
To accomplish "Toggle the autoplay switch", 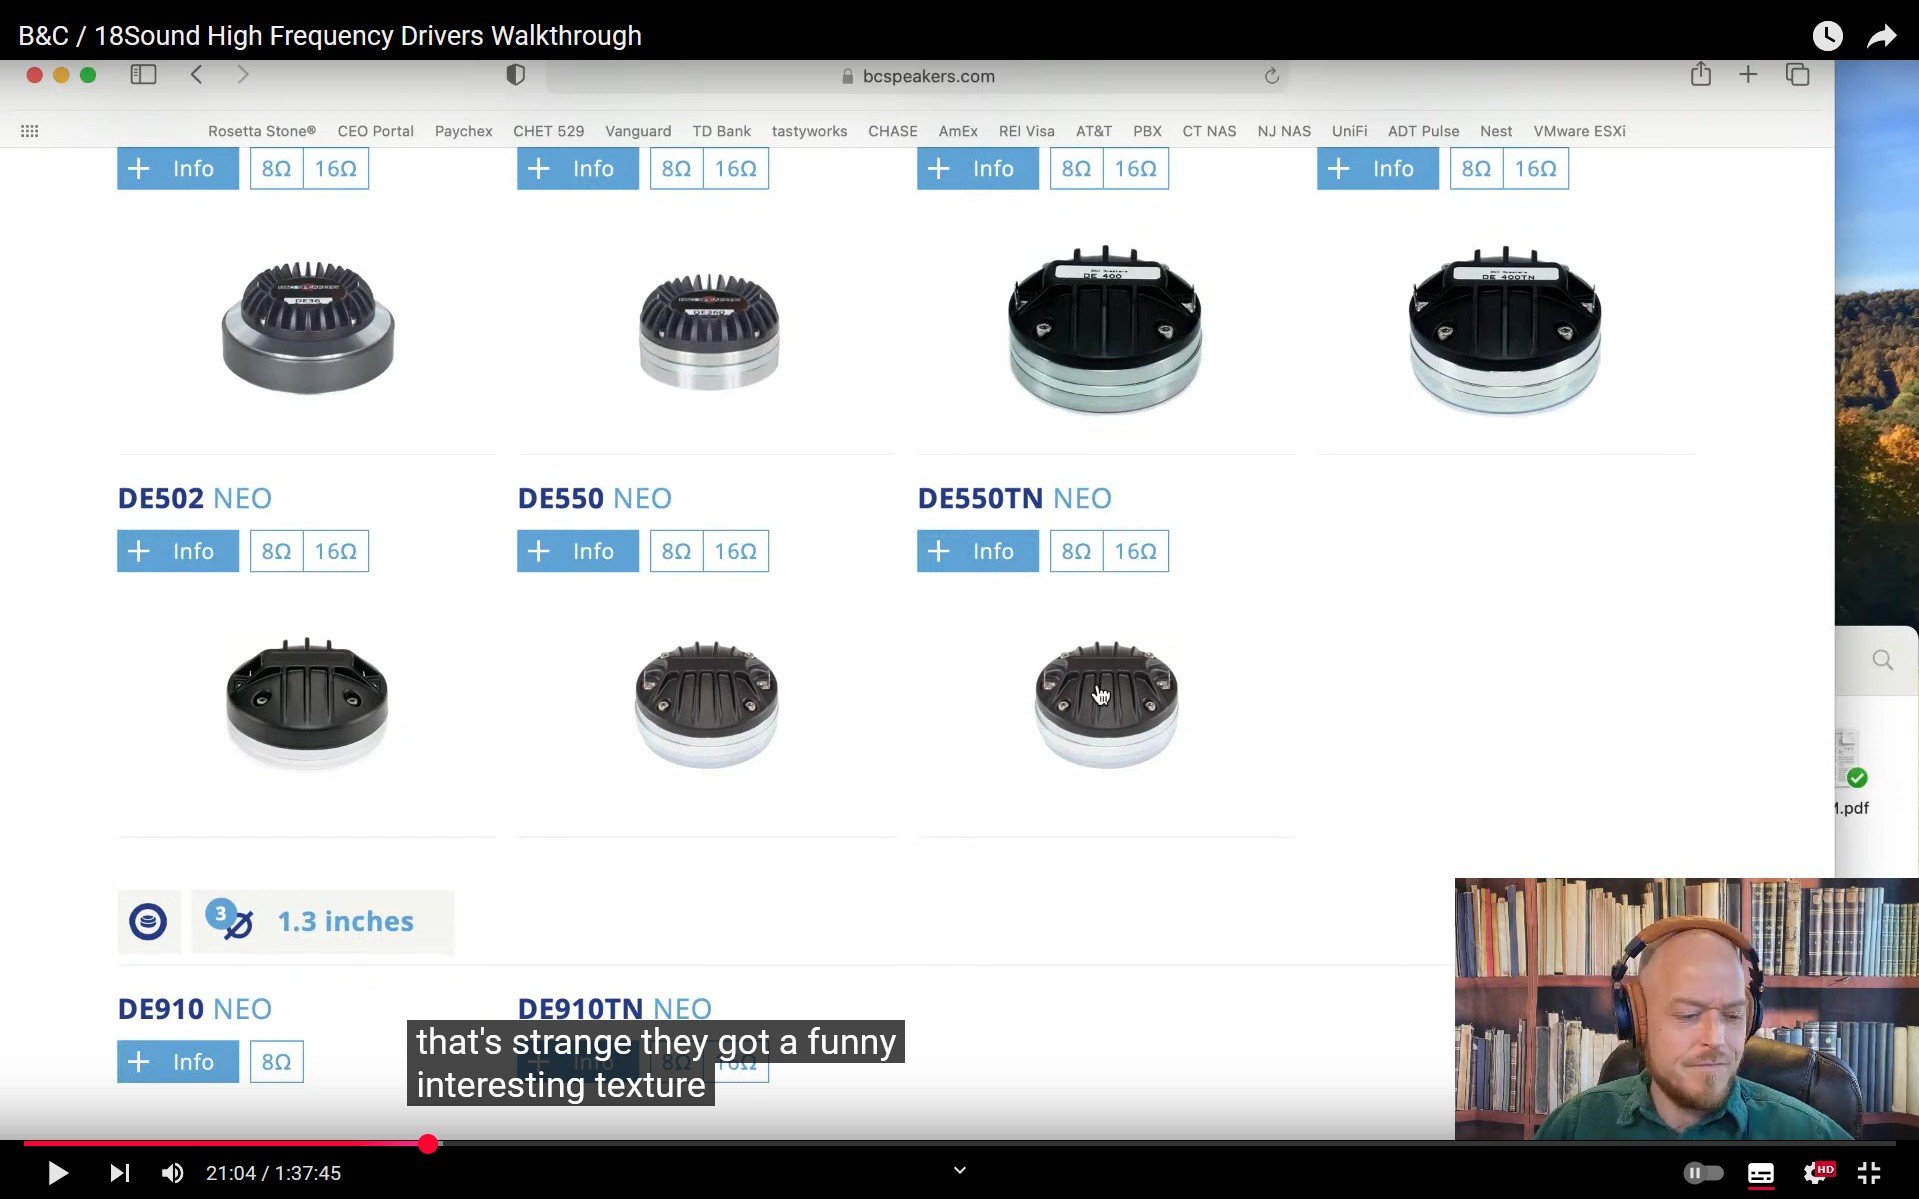I will tap(1703, 1173).
